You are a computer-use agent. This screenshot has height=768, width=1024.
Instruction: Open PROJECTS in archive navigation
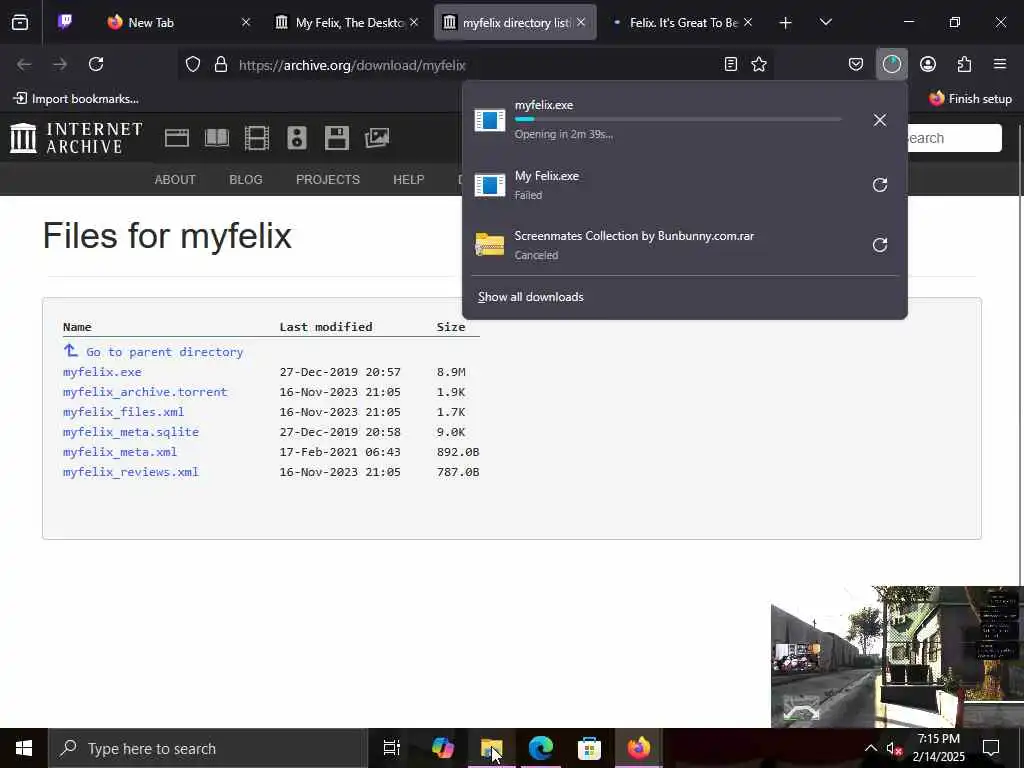click(x=328, y=180)
